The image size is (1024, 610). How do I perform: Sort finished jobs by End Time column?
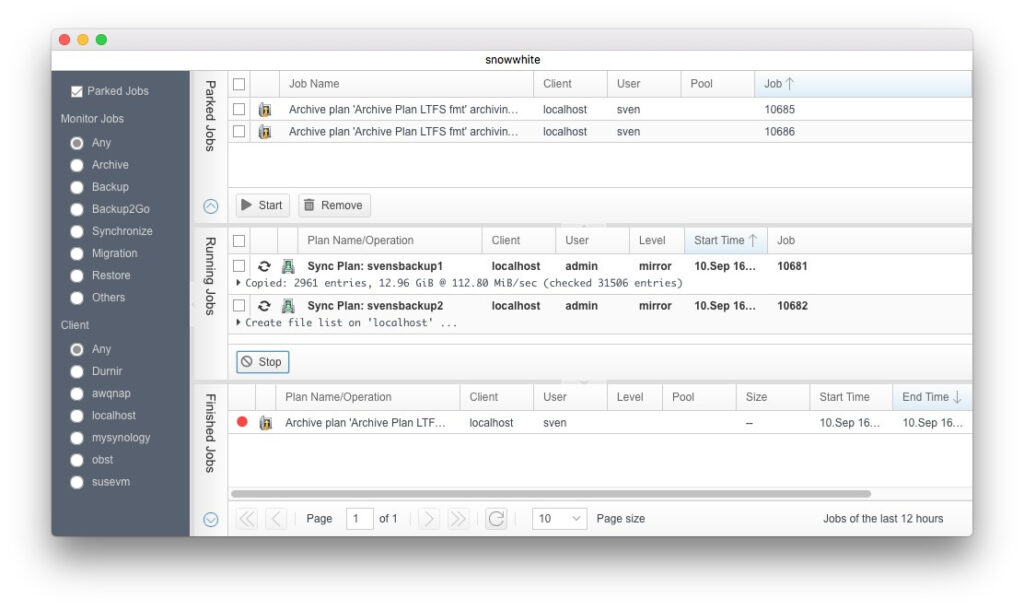pyautogui.click(x=931, y=397)
